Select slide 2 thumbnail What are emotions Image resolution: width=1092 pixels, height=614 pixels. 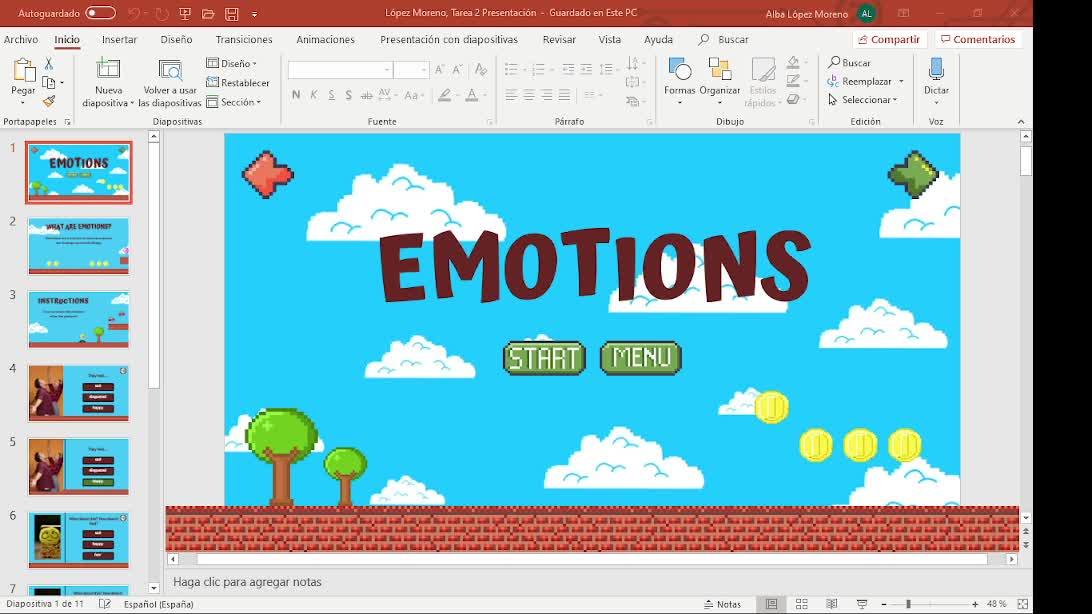(79, 246)
